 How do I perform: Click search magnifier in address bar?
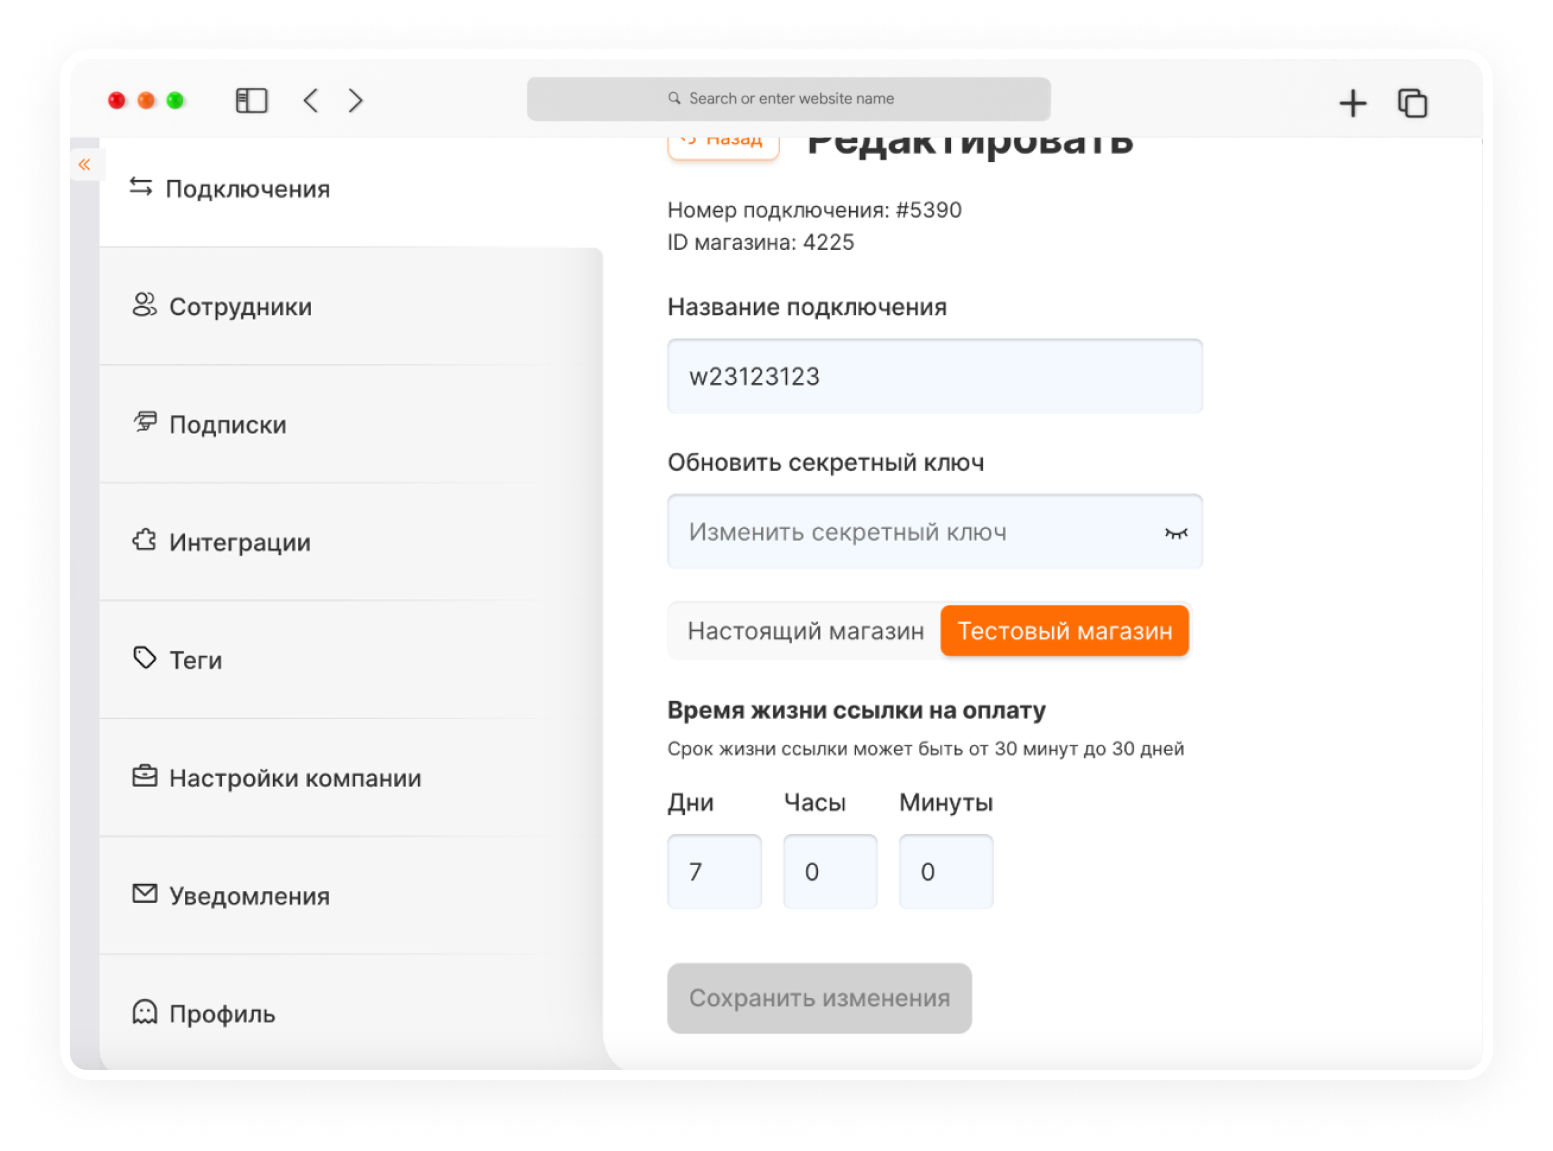pyautogui.click(x=674, y=98)
